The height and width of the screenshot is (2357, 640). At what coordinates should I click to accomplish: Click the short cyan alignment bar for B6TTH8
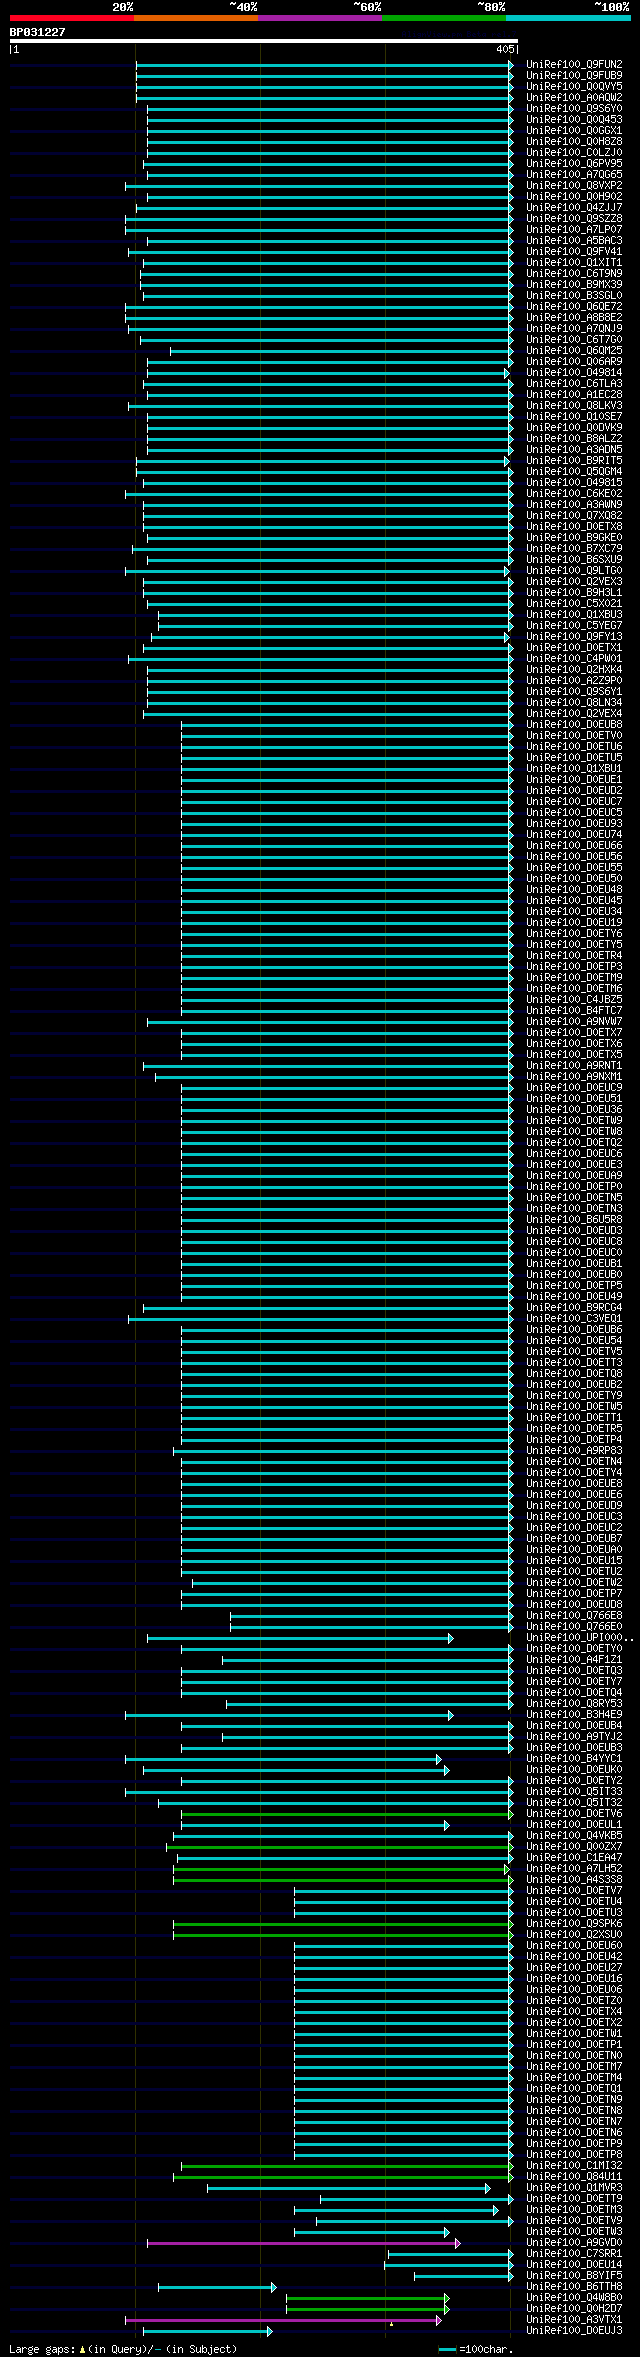click(217, 2287)
